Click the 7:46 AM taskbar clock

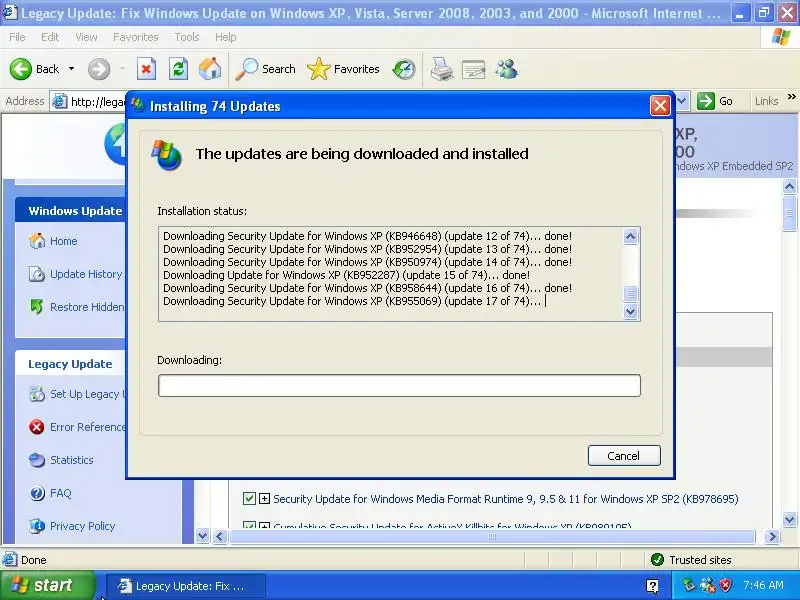[763, 585]
